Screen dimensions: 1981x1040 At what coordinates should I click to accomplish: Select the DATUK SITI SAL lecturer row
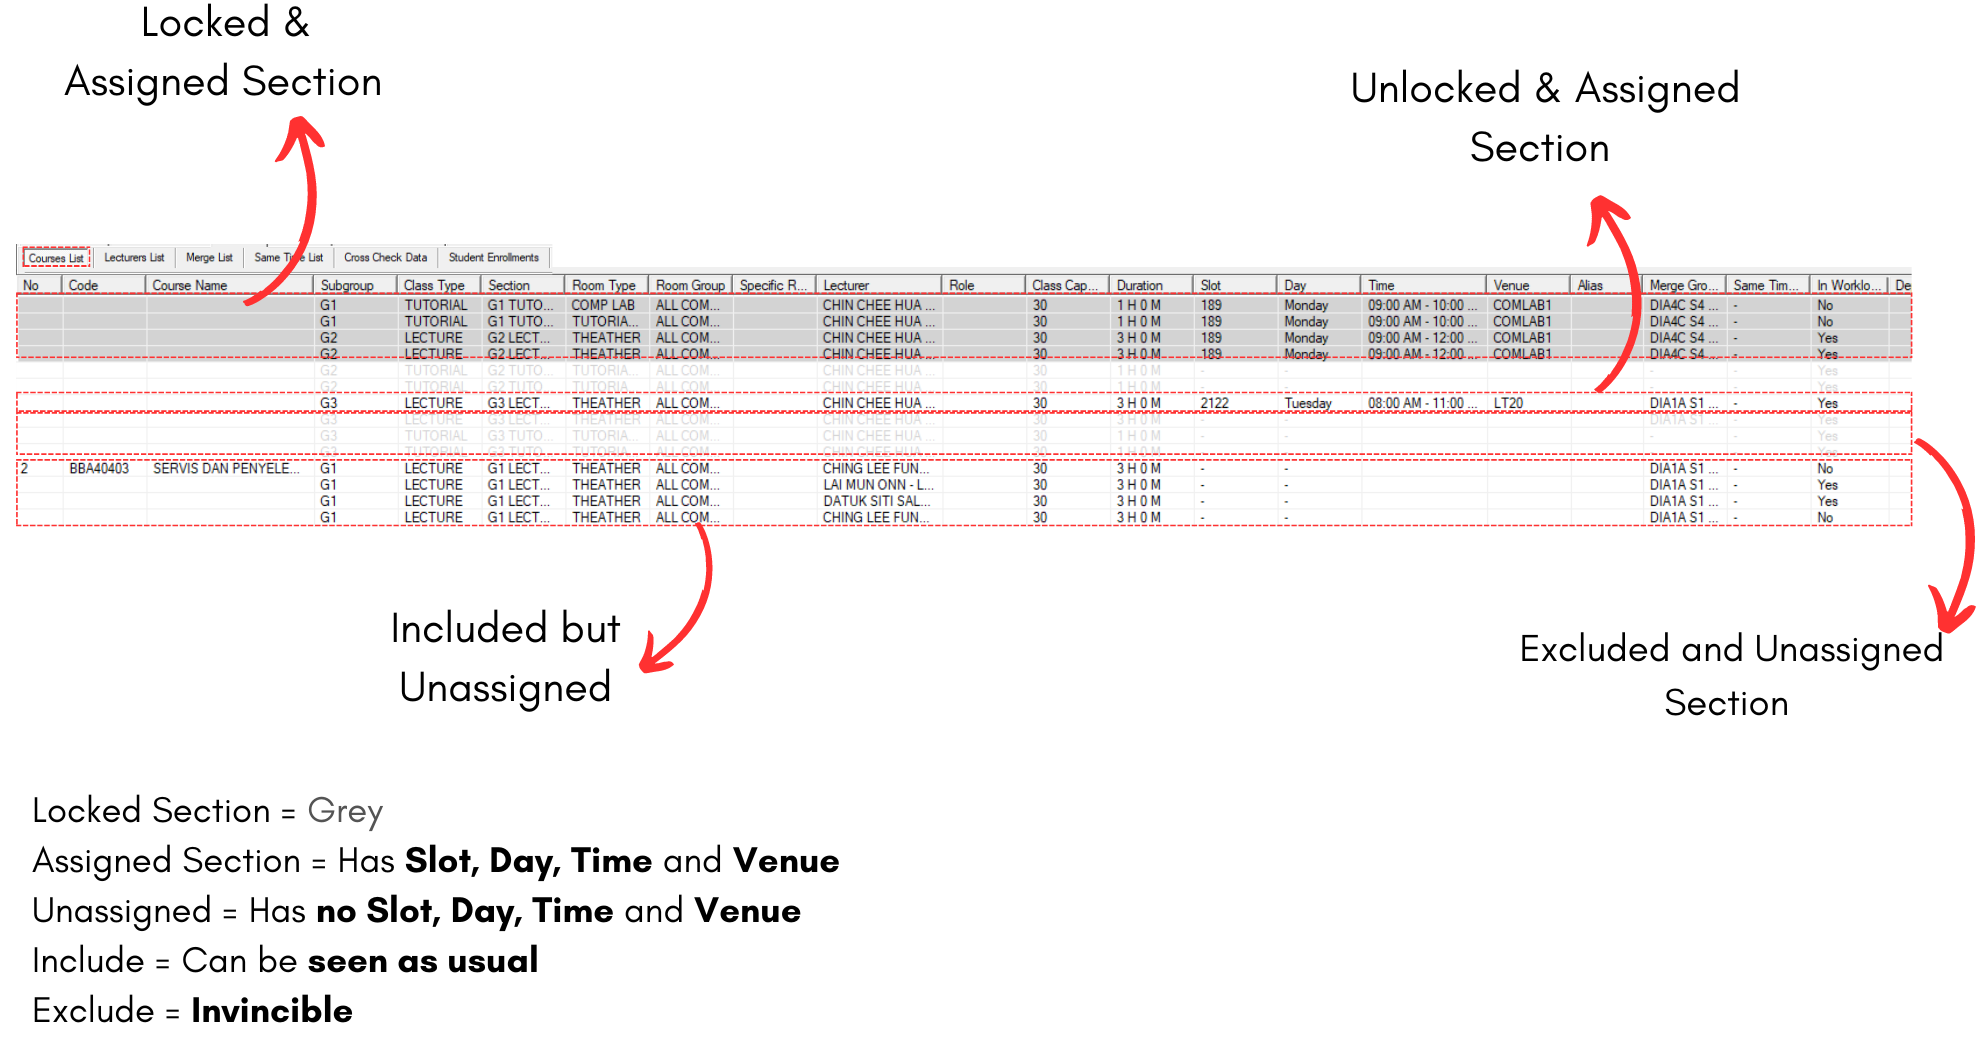point(877,502)
